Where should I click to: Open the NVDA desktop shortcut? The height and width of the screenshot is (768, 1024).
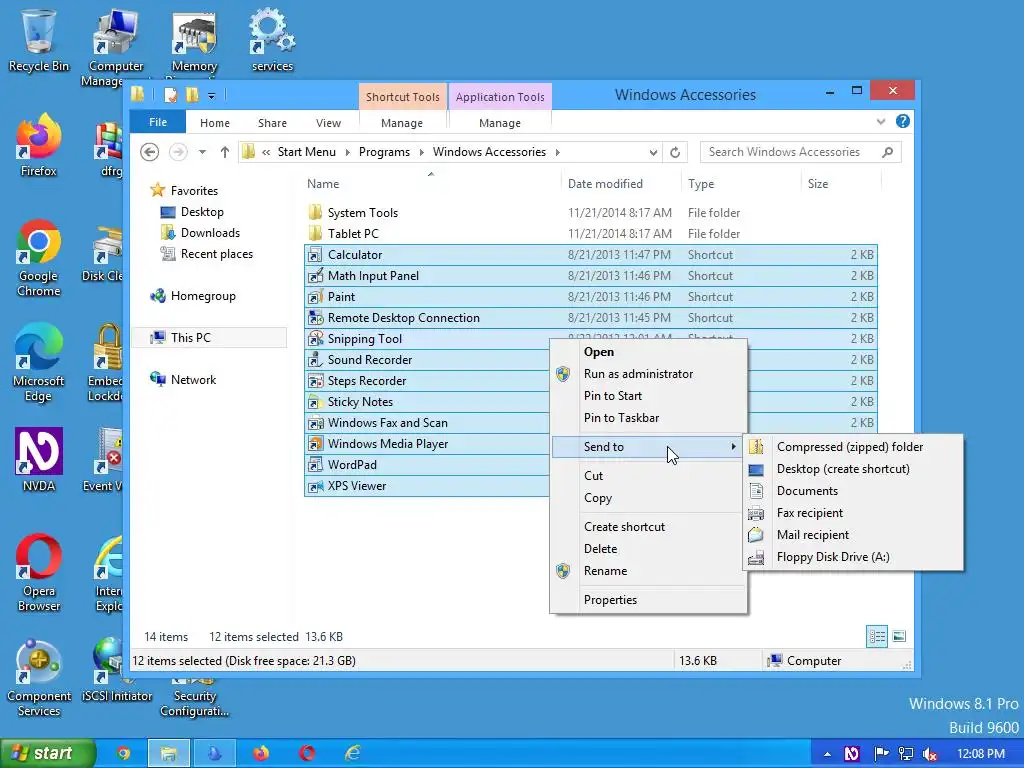click(x=39, y=460)
